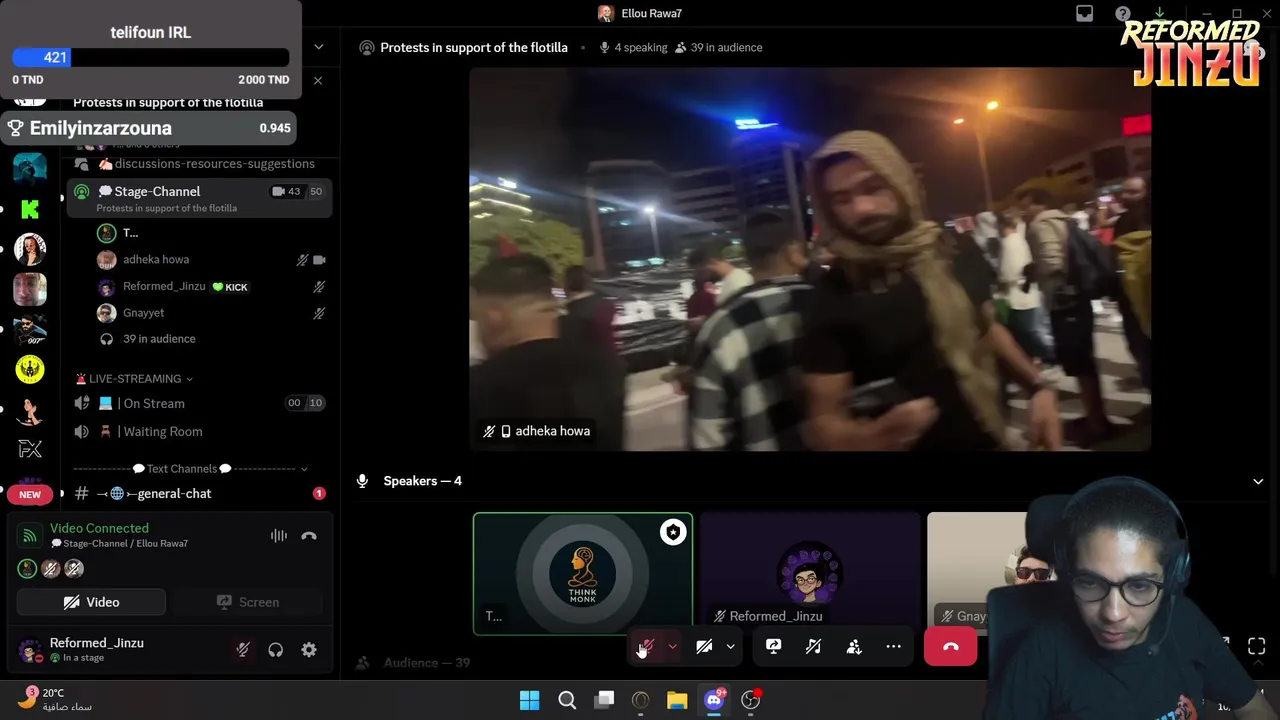Screen dimensions: 1280x720
Task: Disconnect using the red hang-up button
Action: [950, 647]
